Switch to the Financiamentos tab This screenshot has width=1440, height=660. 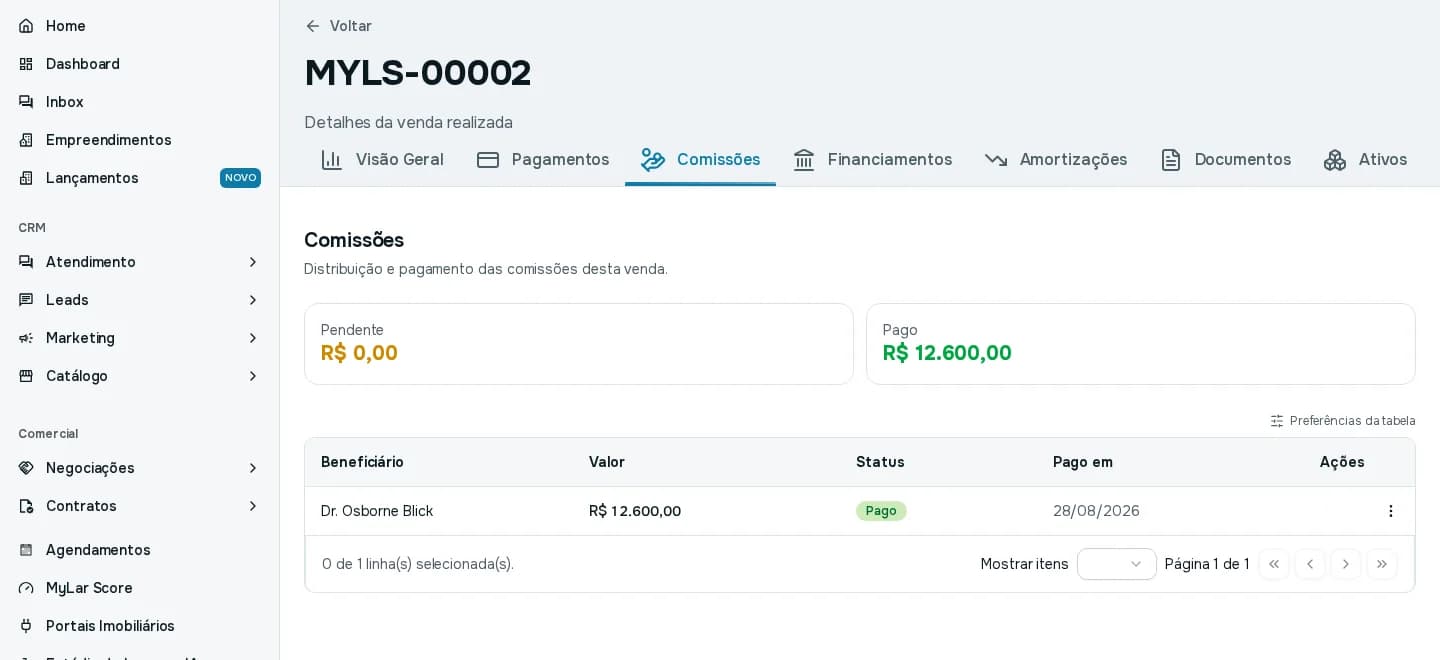point(872,160)
